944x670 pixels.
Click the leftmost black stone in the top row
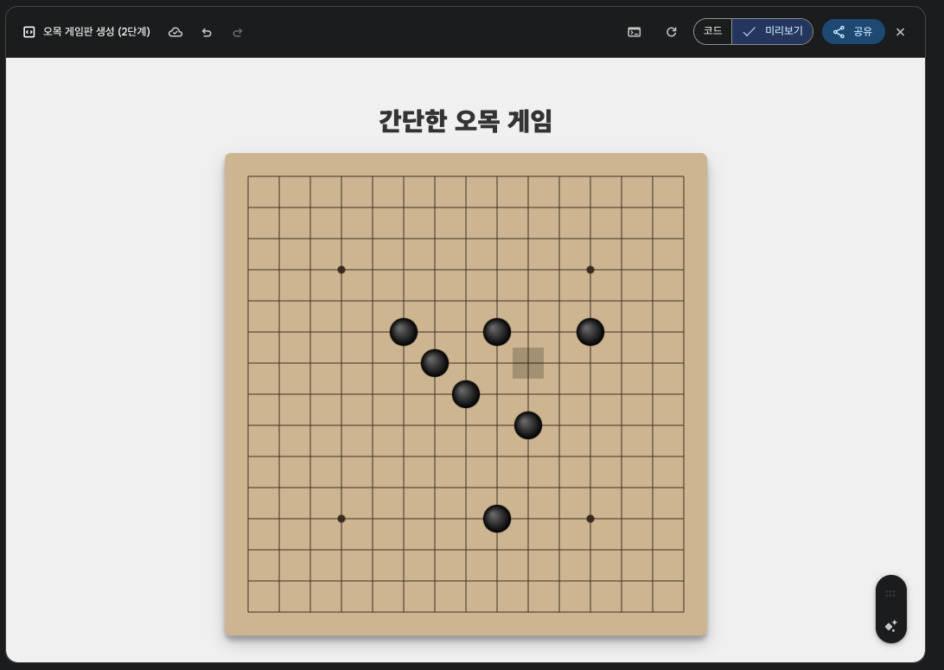[403, 332]
